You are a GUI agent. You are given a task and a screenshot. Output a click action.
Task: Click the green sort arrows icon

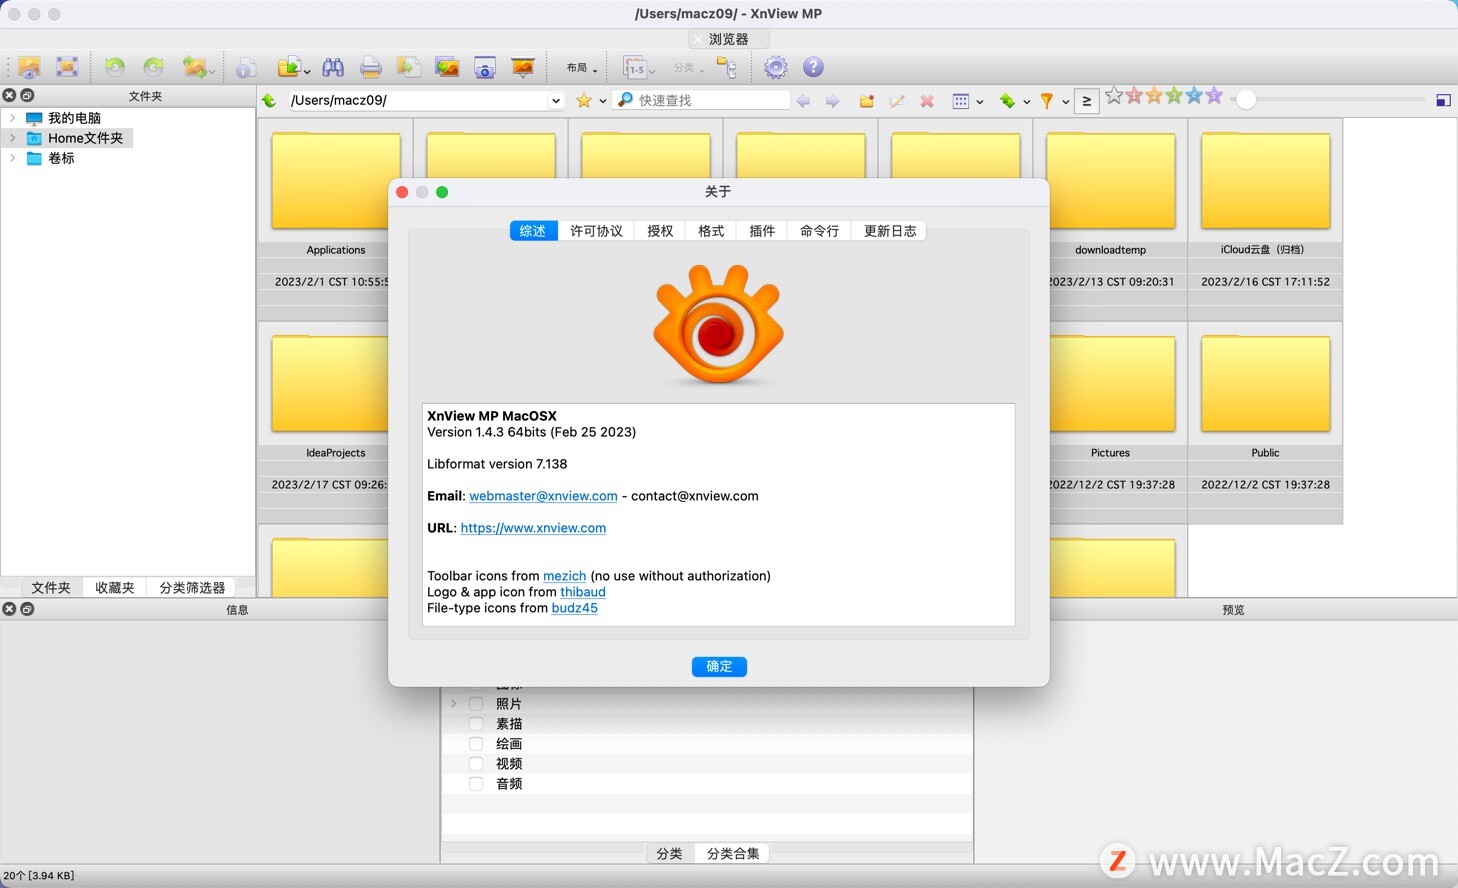click(x=1007, y=101)
